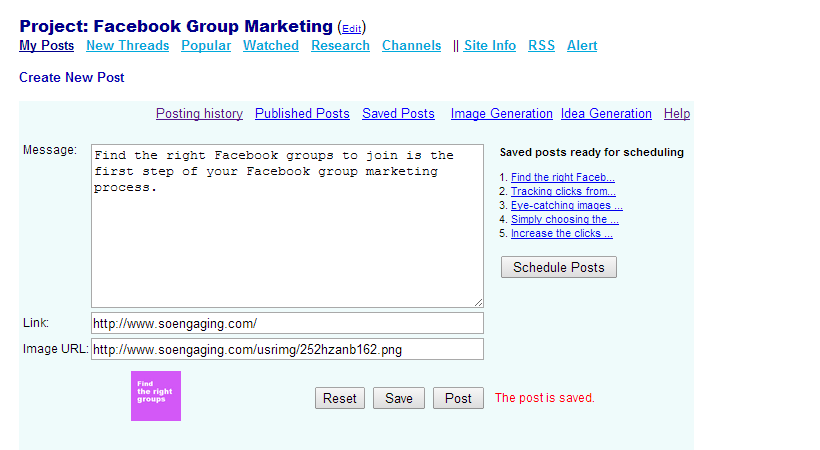Open saved post 'Eye-catching images ...'
This screenshot has width=820, height=450.
pyautogui.click(x=567, y=206)
